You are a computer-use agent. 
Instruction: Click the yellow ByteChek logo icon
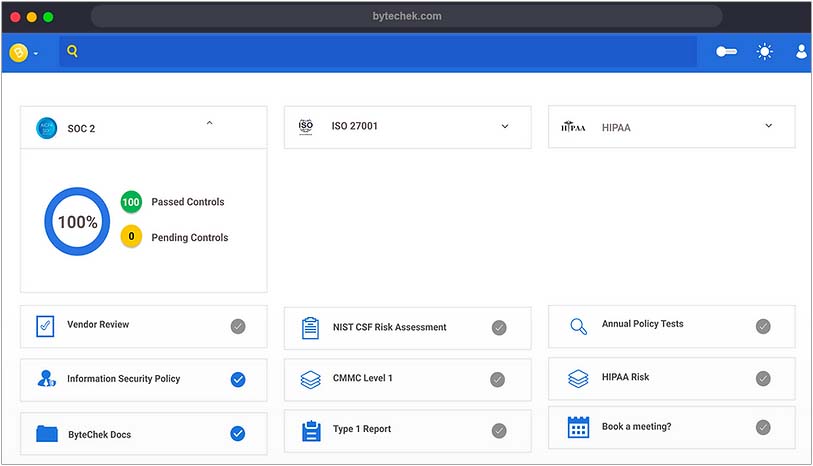pyautogui.click(x=19, y=52)
